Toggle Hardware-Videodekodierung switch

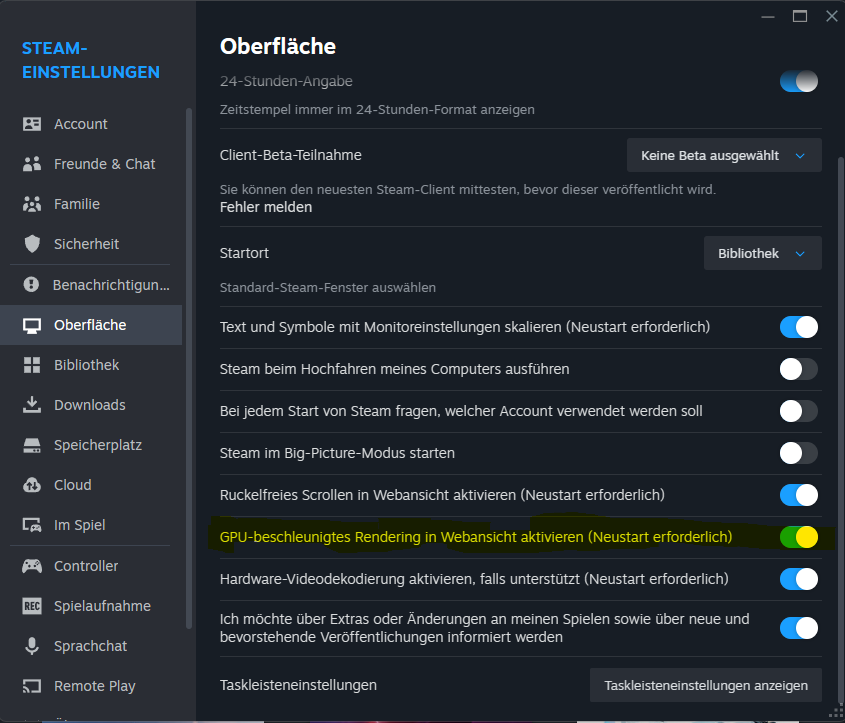point(799,579)
